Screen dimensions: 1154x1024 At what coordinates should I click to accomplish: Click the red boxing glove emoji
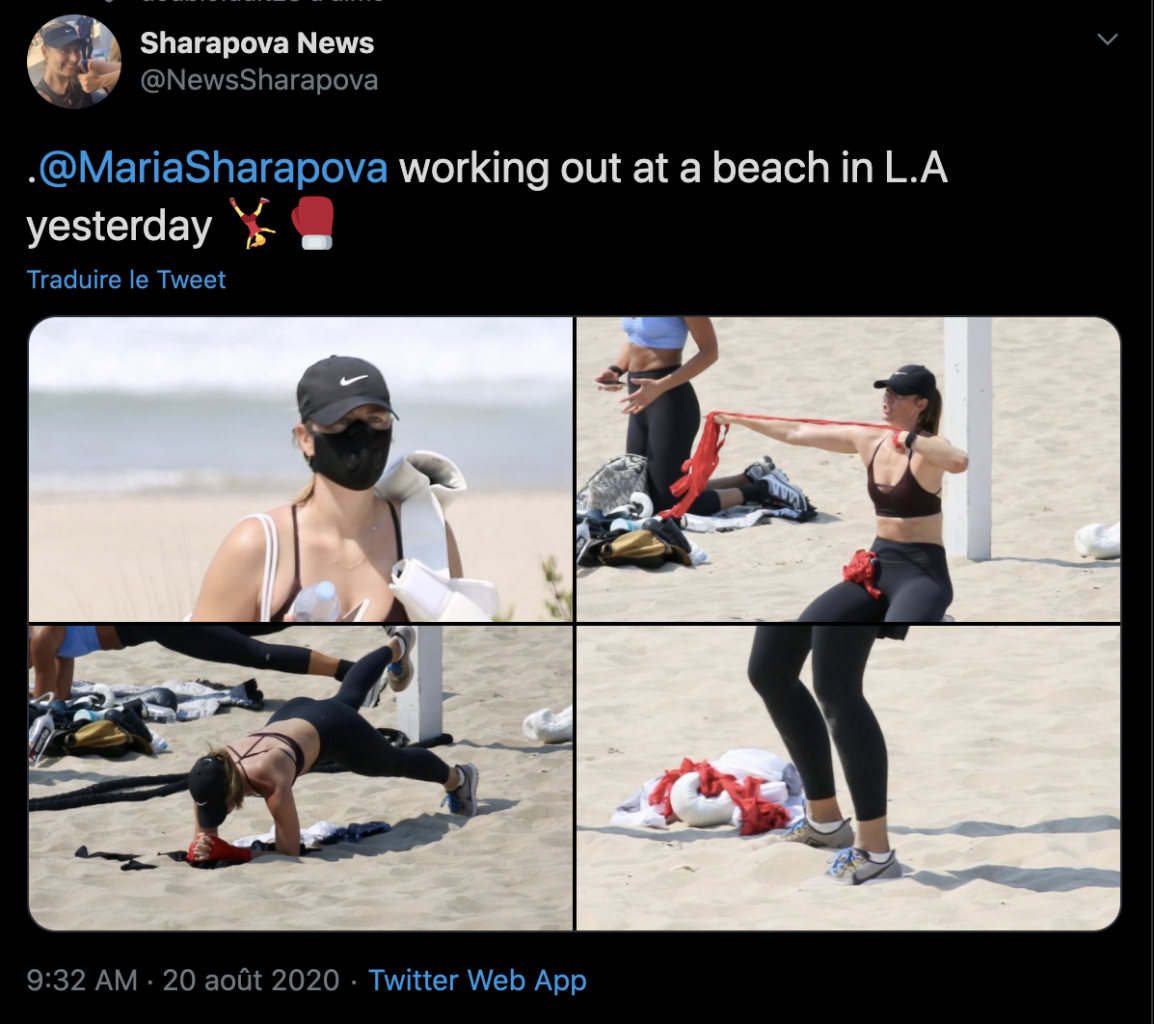(314, 223)
